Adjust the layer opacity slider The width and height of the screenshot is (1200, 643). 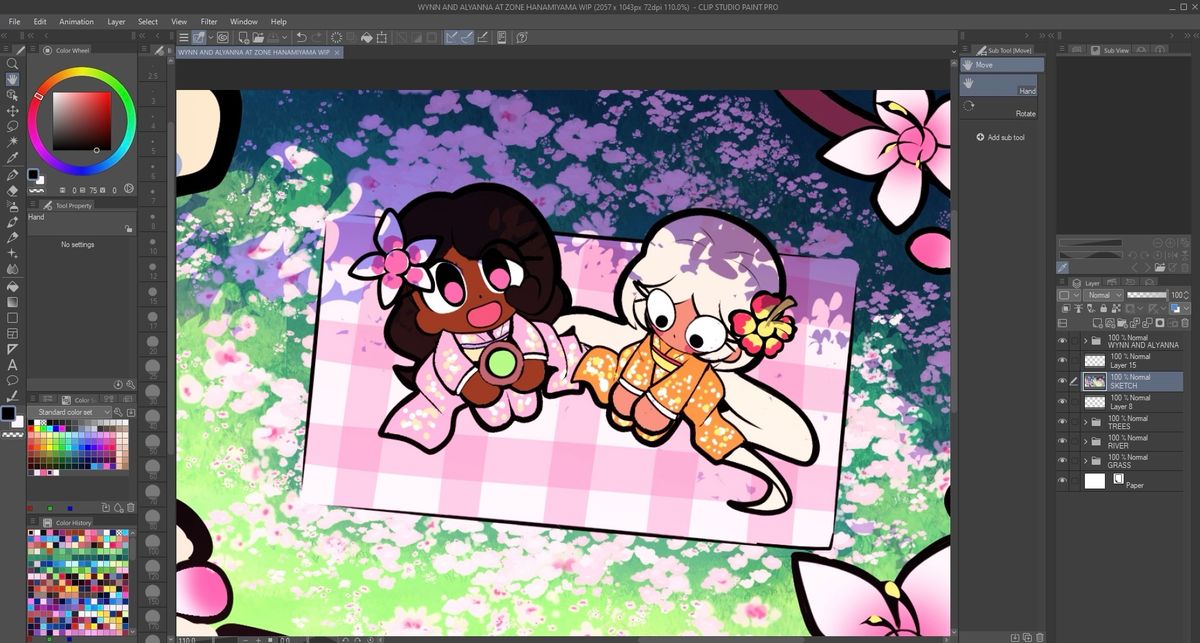(x=1146, y=295)
